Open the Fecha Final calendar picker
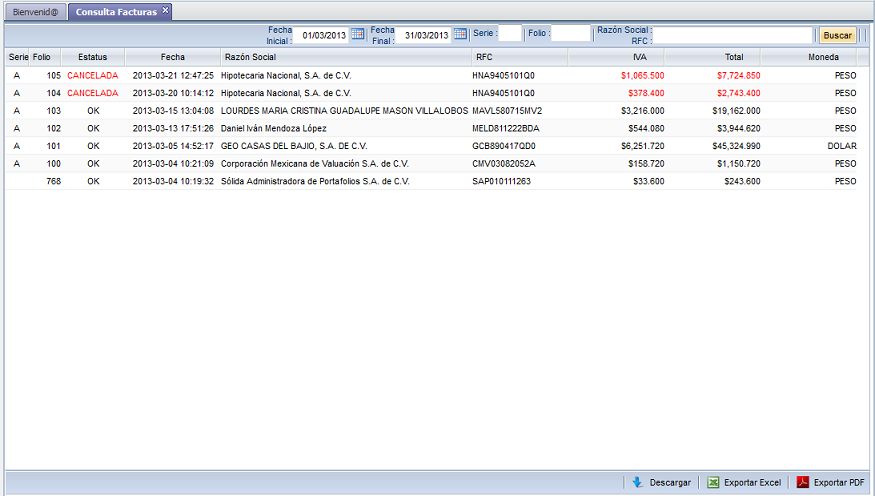This screenshot has width=875, height=496. [x=460, y=34]
